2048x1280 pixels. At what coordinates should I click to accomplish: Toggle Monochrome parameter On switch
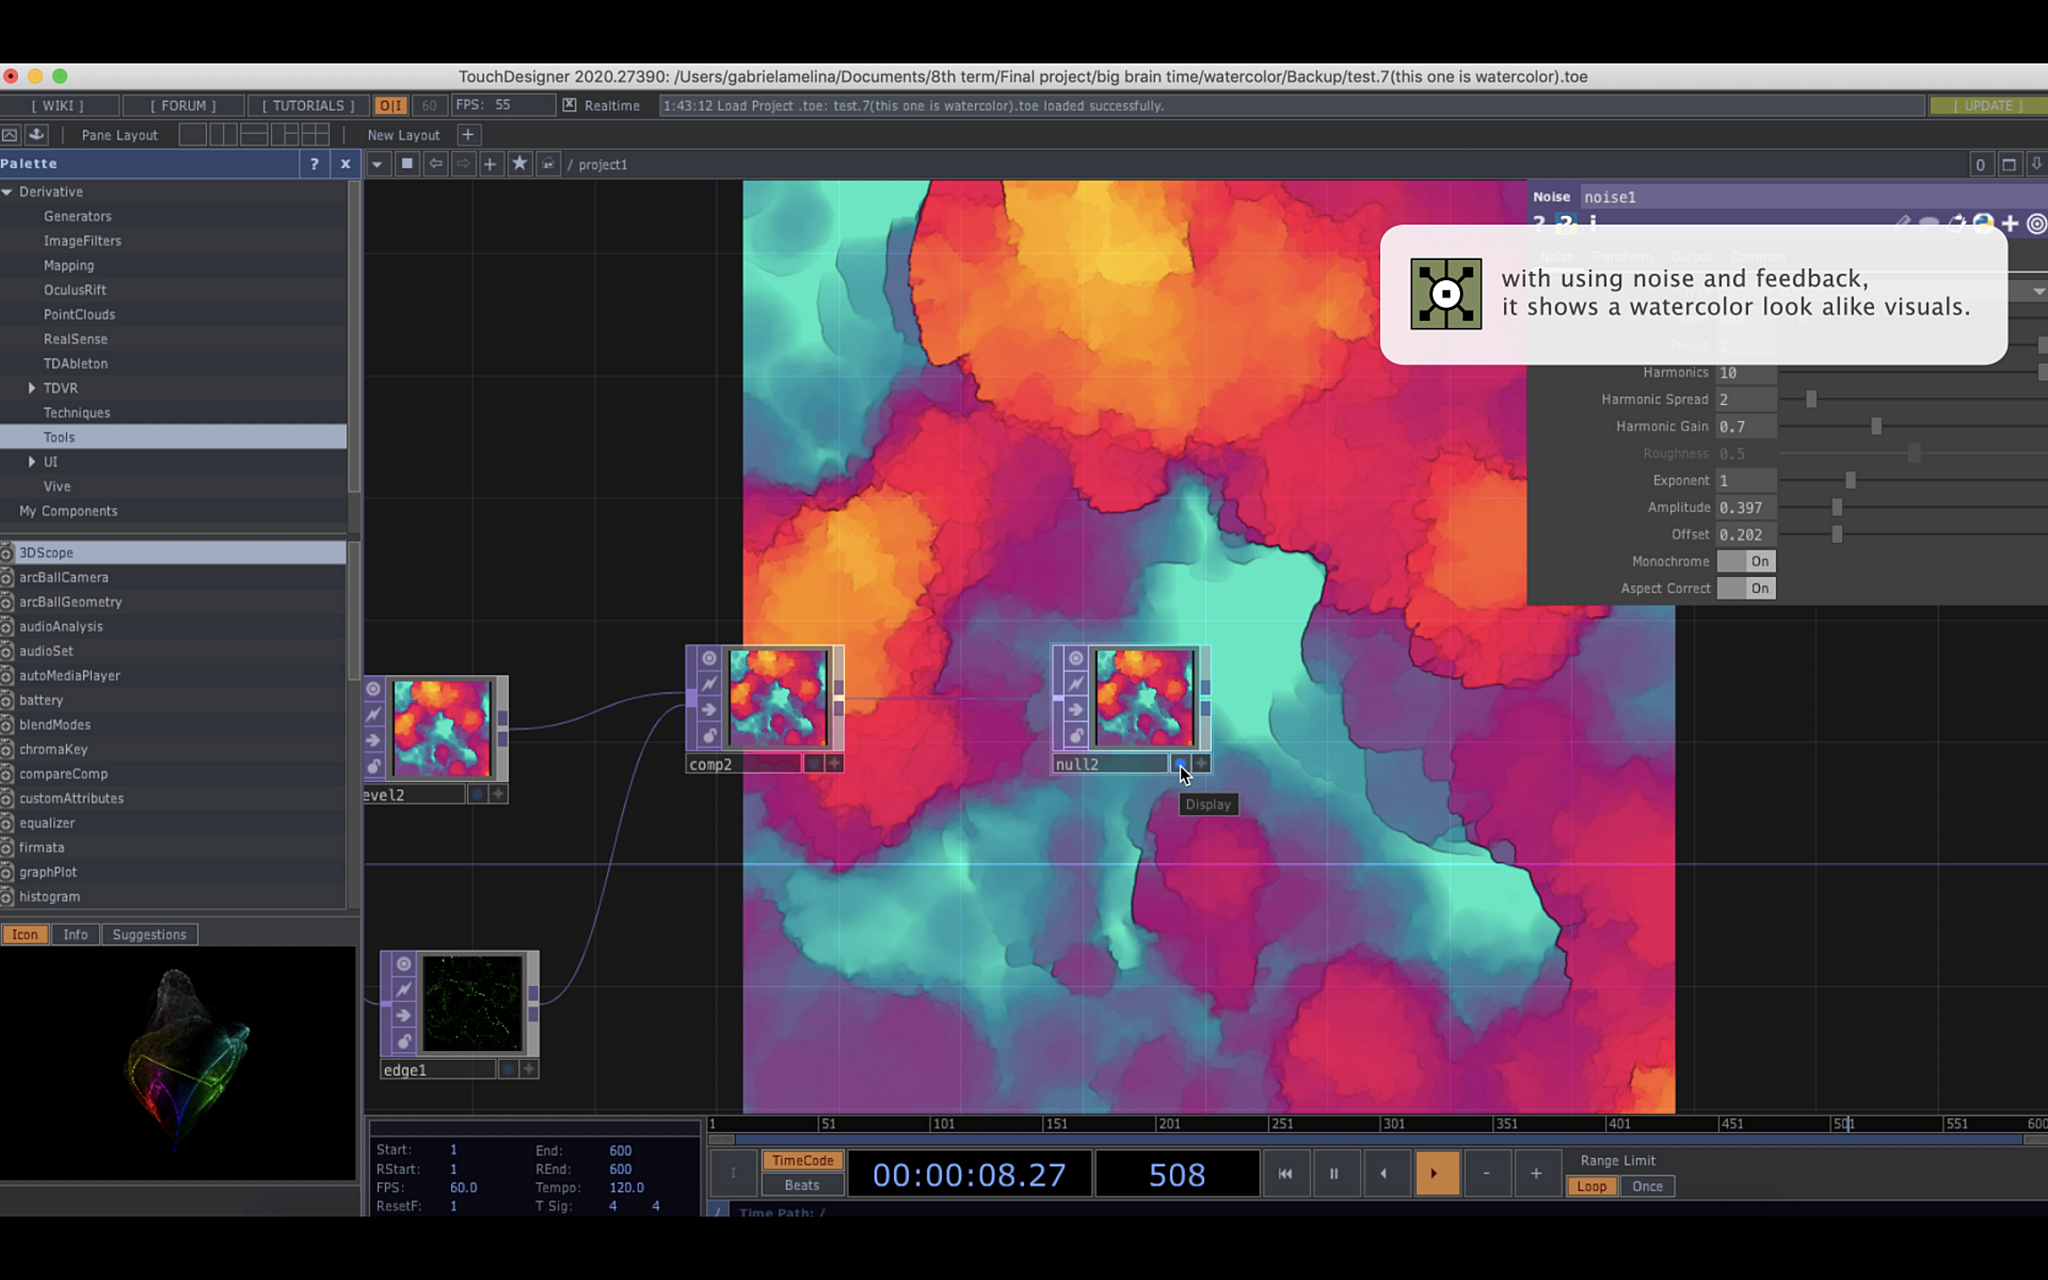coord(1746,561)
